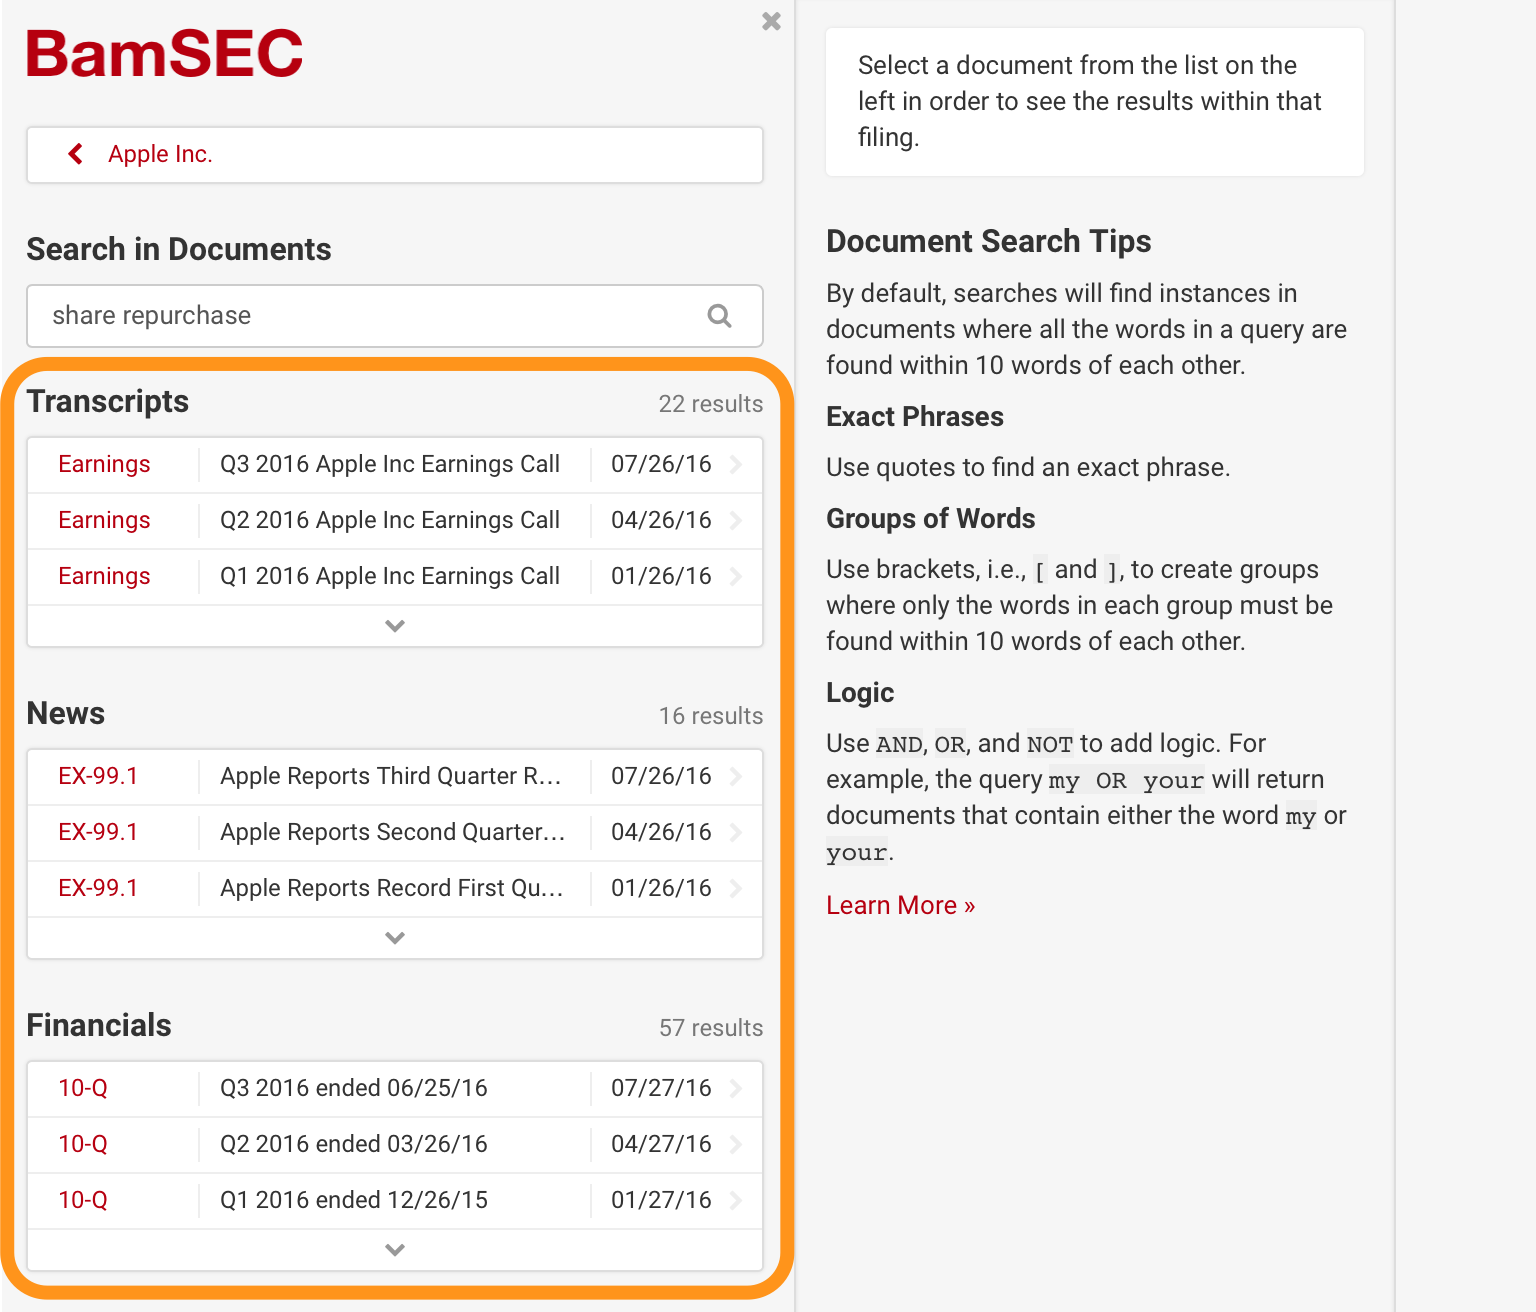1536x1312 pixels.
Task: Open the BamSEC logo home link
Action: (164, 54)
